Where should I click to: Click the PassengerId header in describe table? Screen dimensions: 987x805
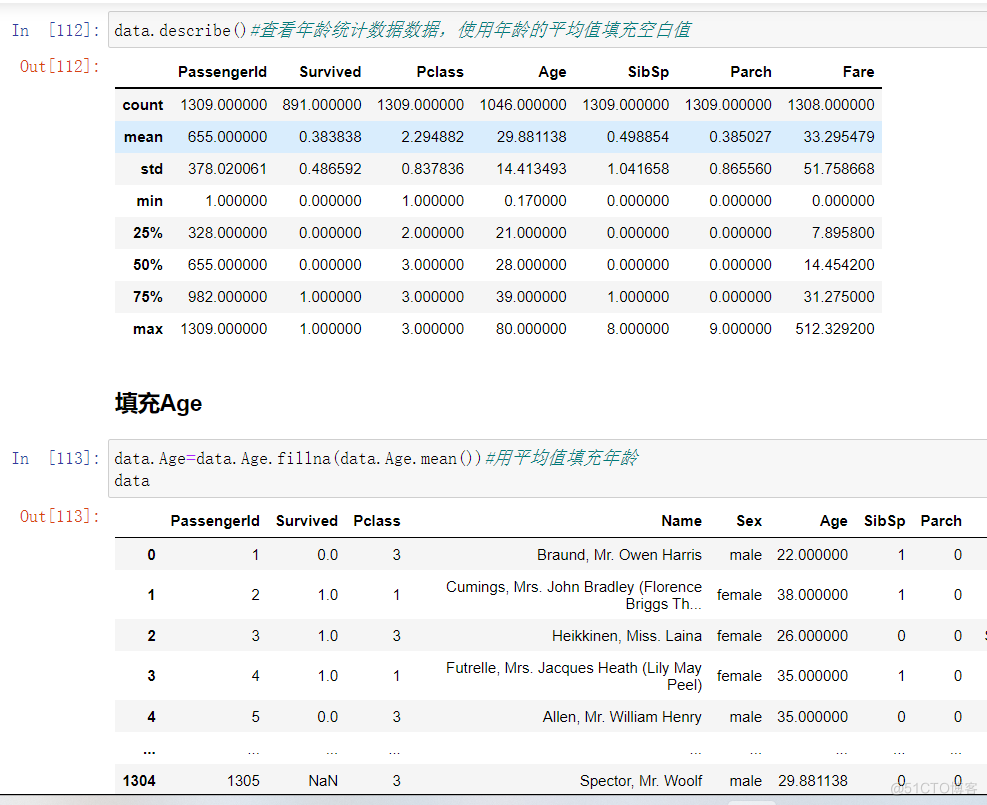pyautogui.click(x=222, y=72)
